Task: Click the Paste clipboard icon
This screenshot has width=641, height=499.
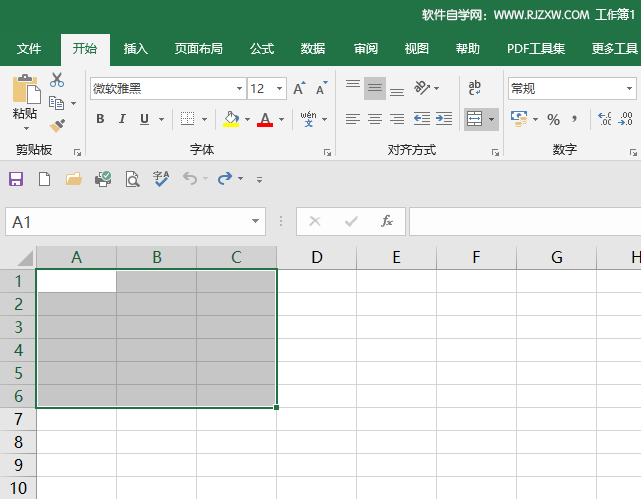Action: point(26,89)
